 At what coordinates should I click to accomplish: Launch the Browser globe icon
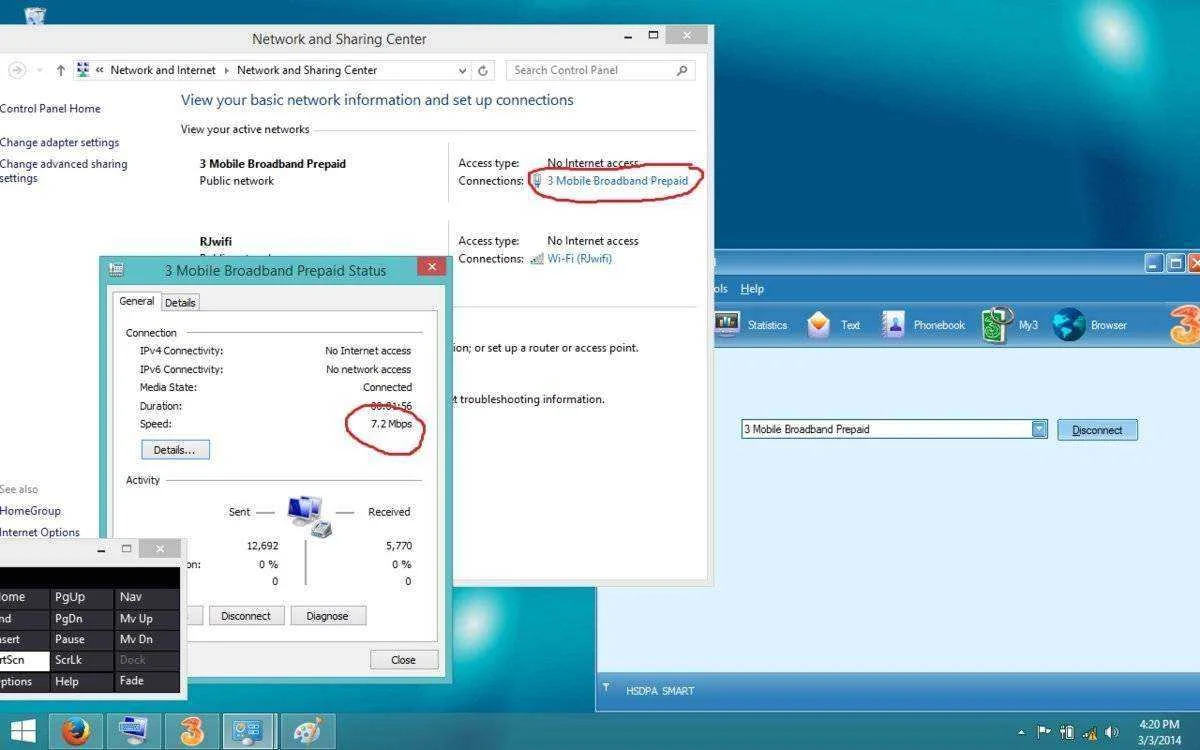click(1069, 324)
